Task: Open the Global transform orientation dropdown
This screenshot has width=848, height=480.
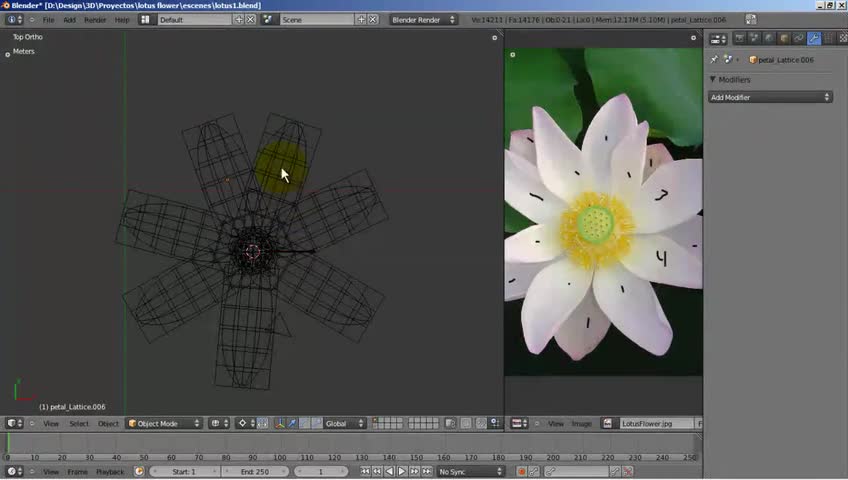Action: pos(343,423)
